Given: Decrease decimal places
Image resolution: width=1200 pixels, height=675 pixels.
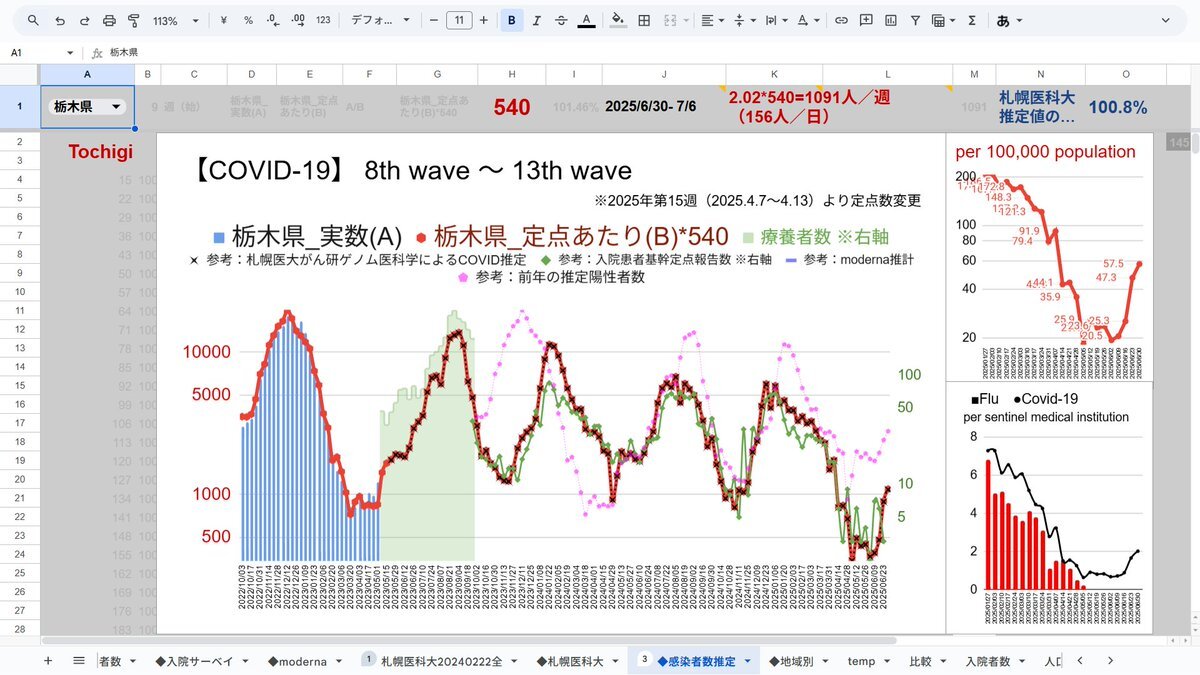Looking at the screenshot, I should [273, 20].
